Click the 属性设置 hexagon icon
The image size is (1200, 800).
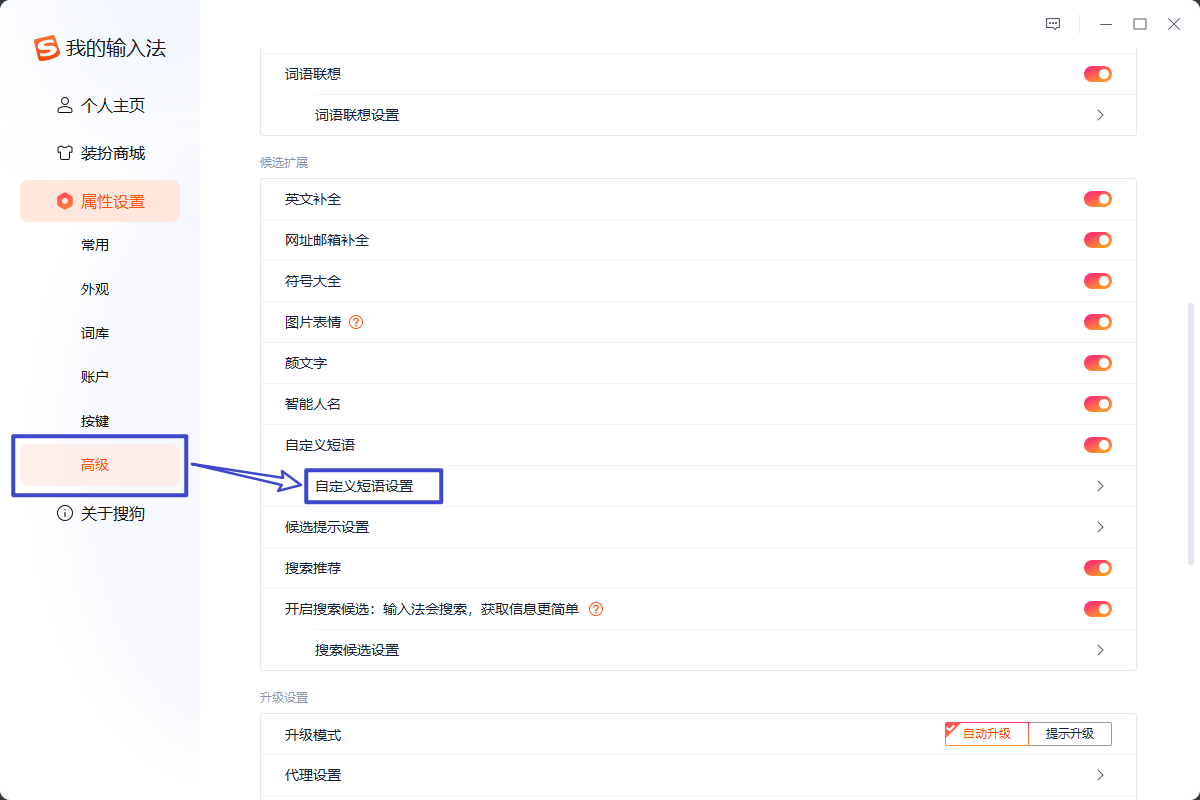(65, 201)
